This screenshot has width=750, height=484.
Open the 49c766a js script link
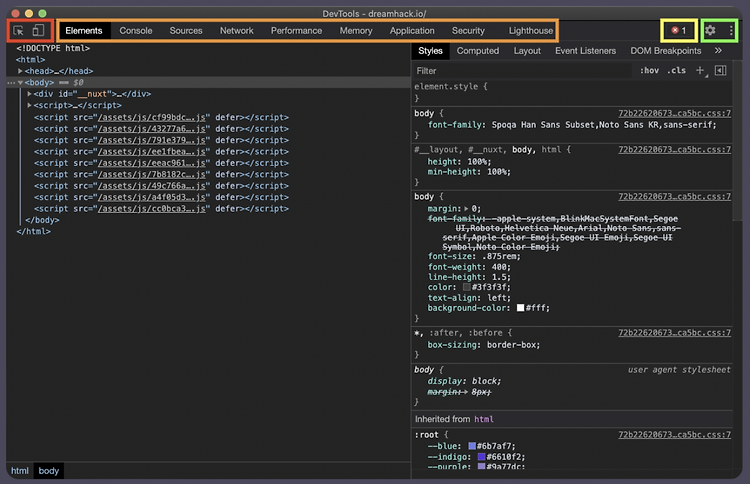[152, 186]
